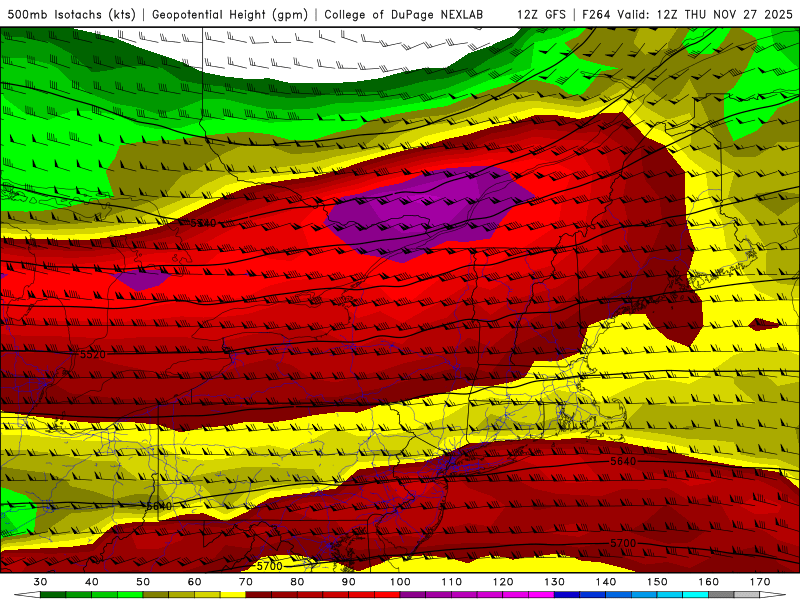Select the cyan 155-160 kt legend swatch

pyautogui.click(x=696, y=595)
